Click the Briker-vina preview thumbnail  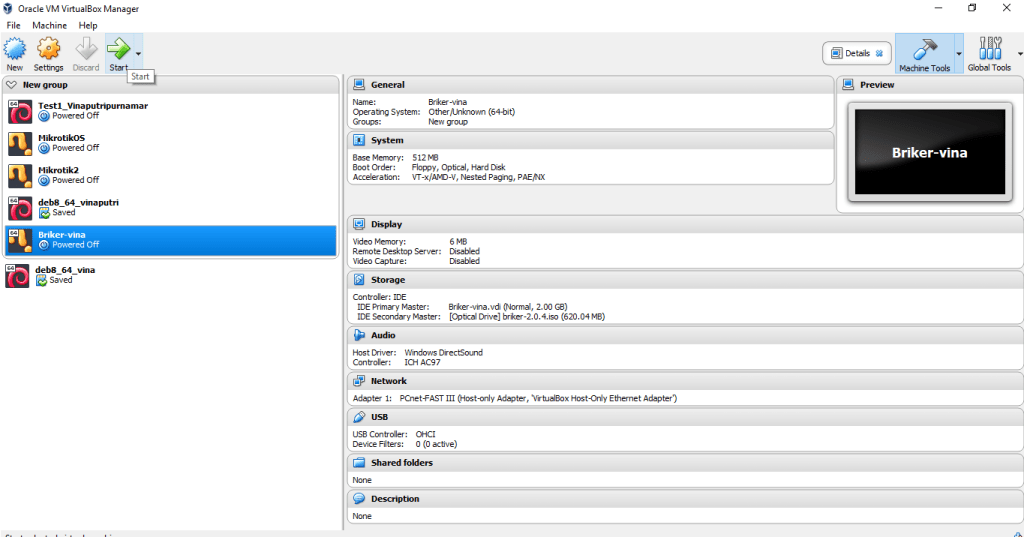pyautogui.click(x=929, y=153)
